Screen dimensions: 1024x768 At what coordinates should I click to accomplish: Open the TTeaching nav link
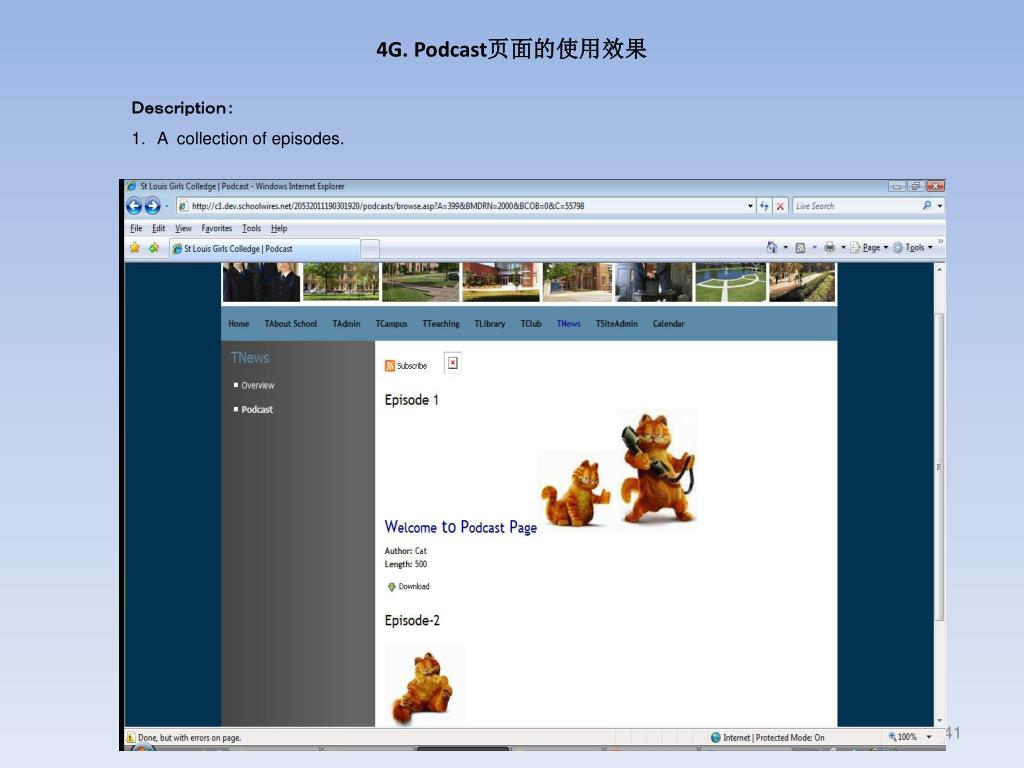tap(441, 324)
